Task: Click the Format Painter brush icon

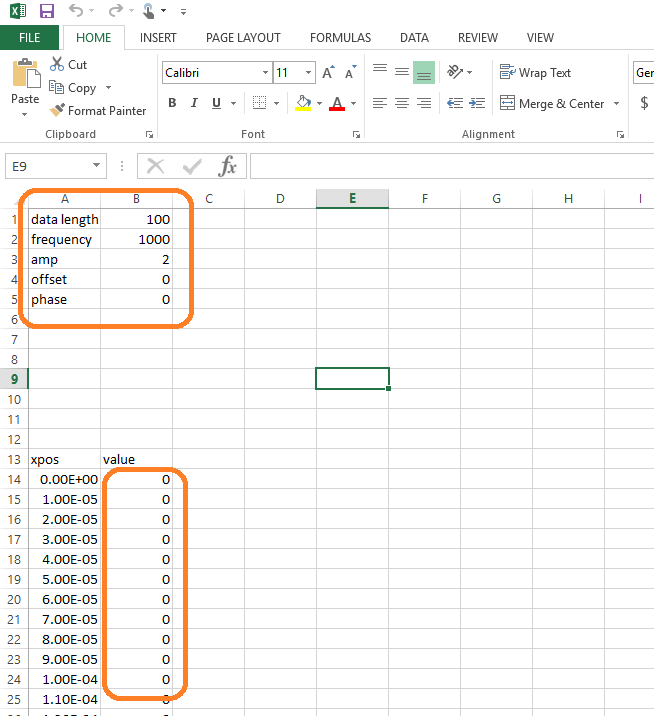Action: pos(57,111)
